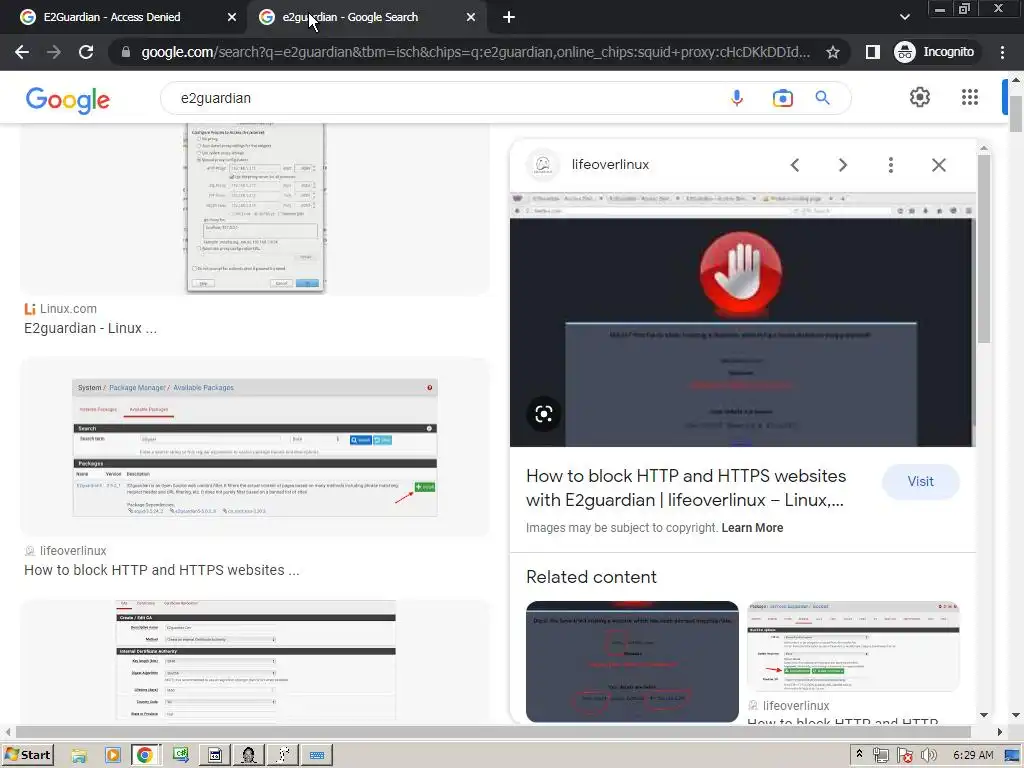Open related pfSense settings thumbnail with red arrow
Image resolution: width=1024 pixels, height=768 pixels.
tap(853, 647)
